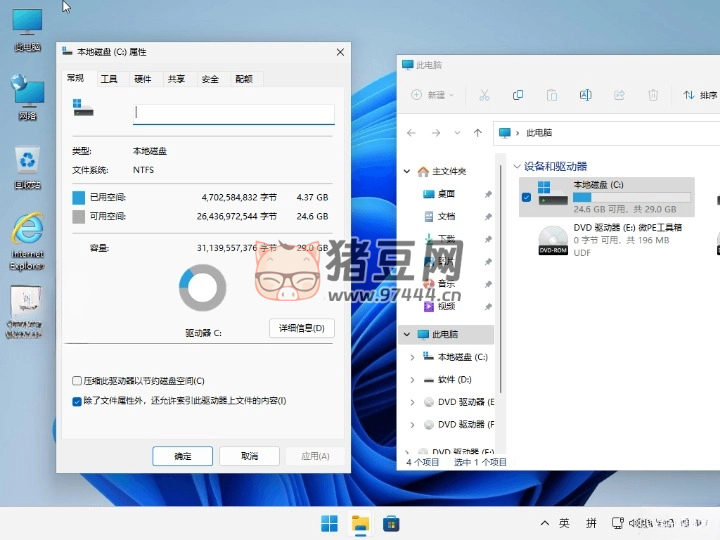Uncheck allow indexing file contents option
720x540 pixels.
78,401
